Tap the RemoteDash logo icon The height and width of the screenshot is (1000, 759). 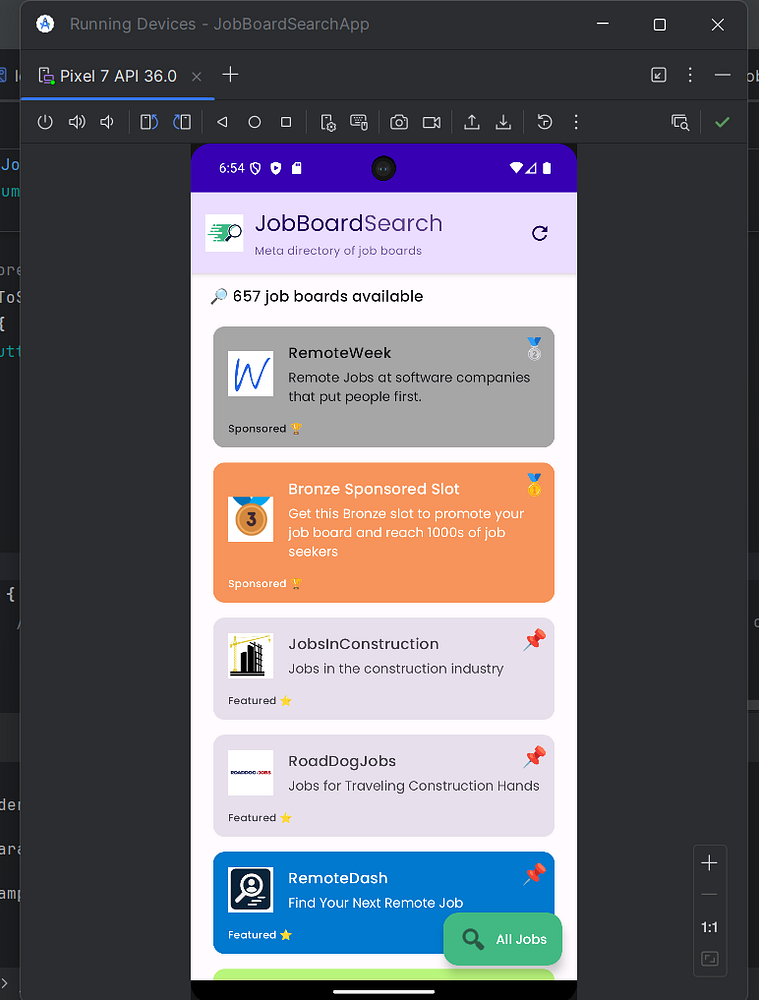tap(251, 889)
